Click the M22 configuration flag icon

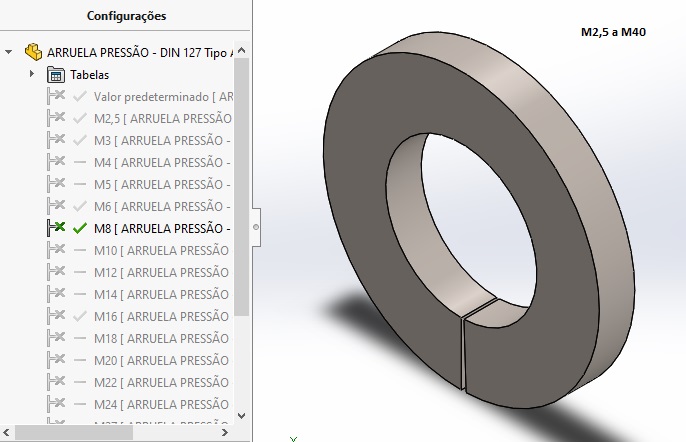tap(56, 382)
